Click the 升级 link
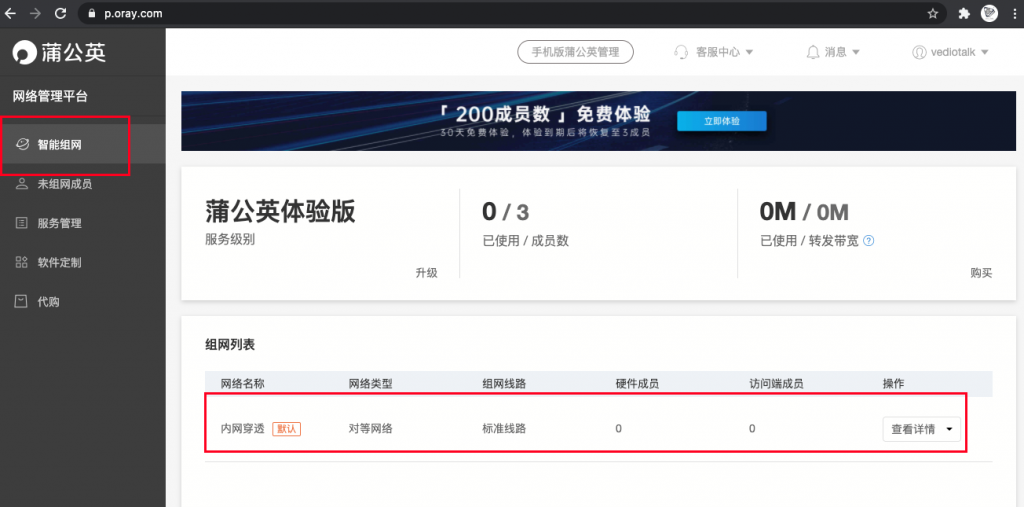1024x507 pixels. click(426, 273)
